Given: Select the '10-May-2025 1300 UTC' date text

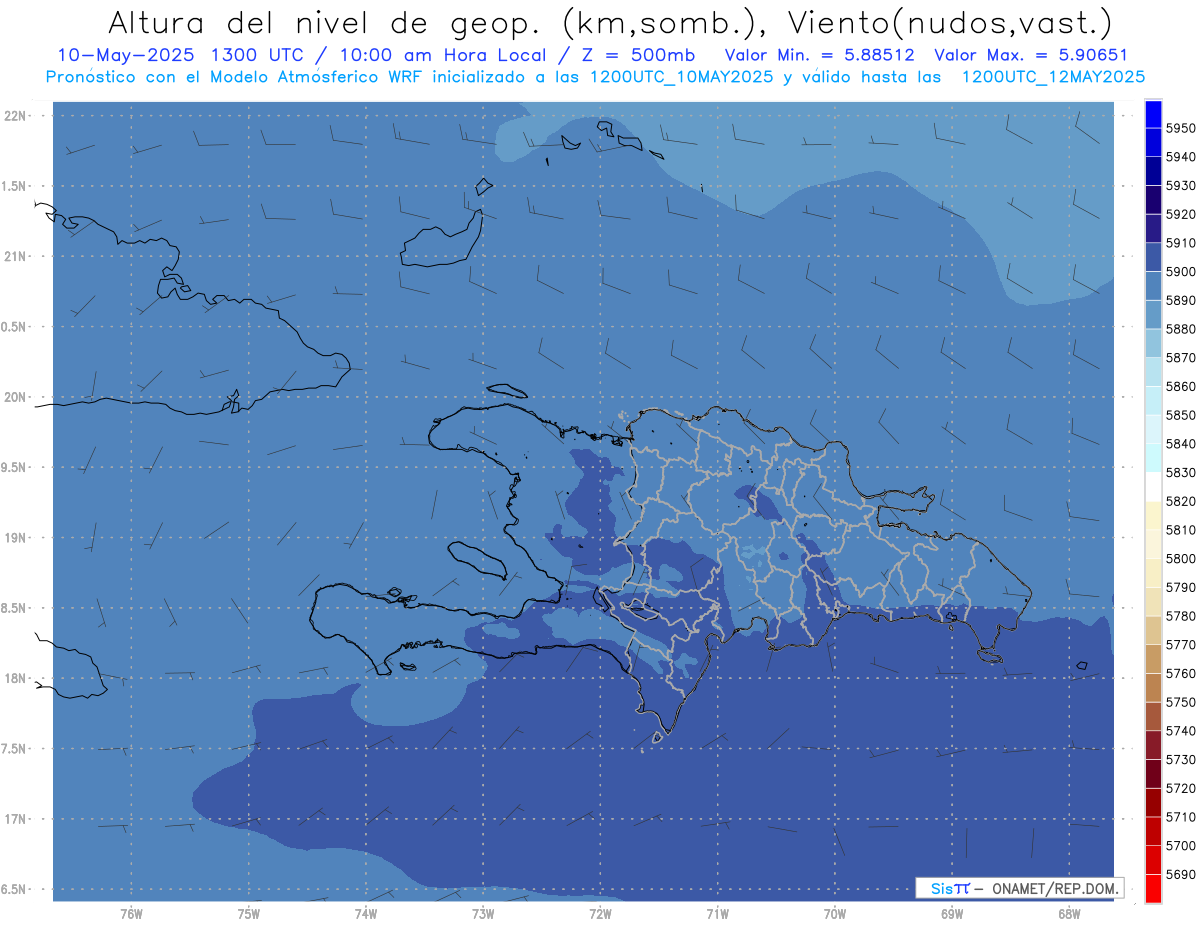Looking at the screenshot, I should [x=180, y=55].
